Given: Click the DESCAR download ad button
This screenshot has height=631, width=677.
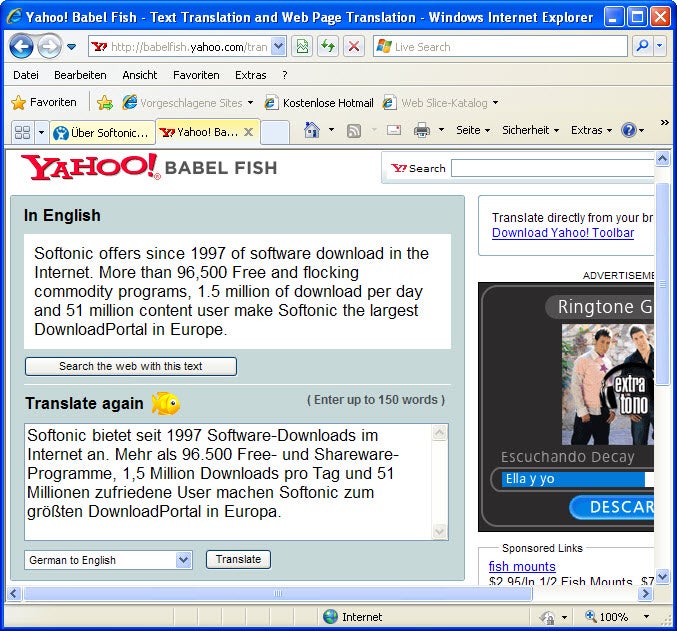Looking at the screenshot, I should pos(612,507).
